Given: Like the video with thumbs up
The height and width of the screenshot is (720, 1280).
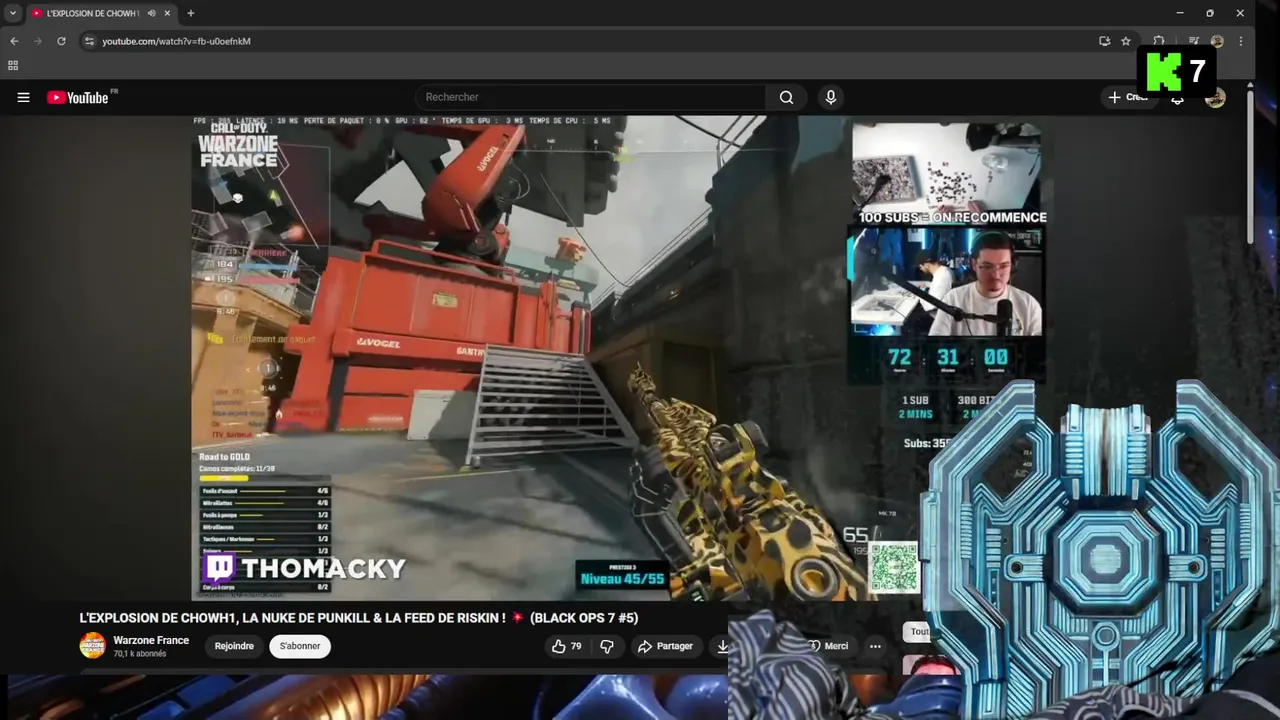Looking at the screenshot, I should [566, 646].
